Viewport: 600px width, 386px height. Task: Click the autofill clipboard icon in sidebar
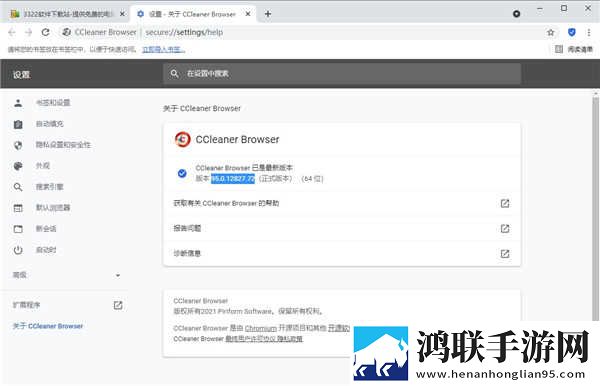point(18,124)
